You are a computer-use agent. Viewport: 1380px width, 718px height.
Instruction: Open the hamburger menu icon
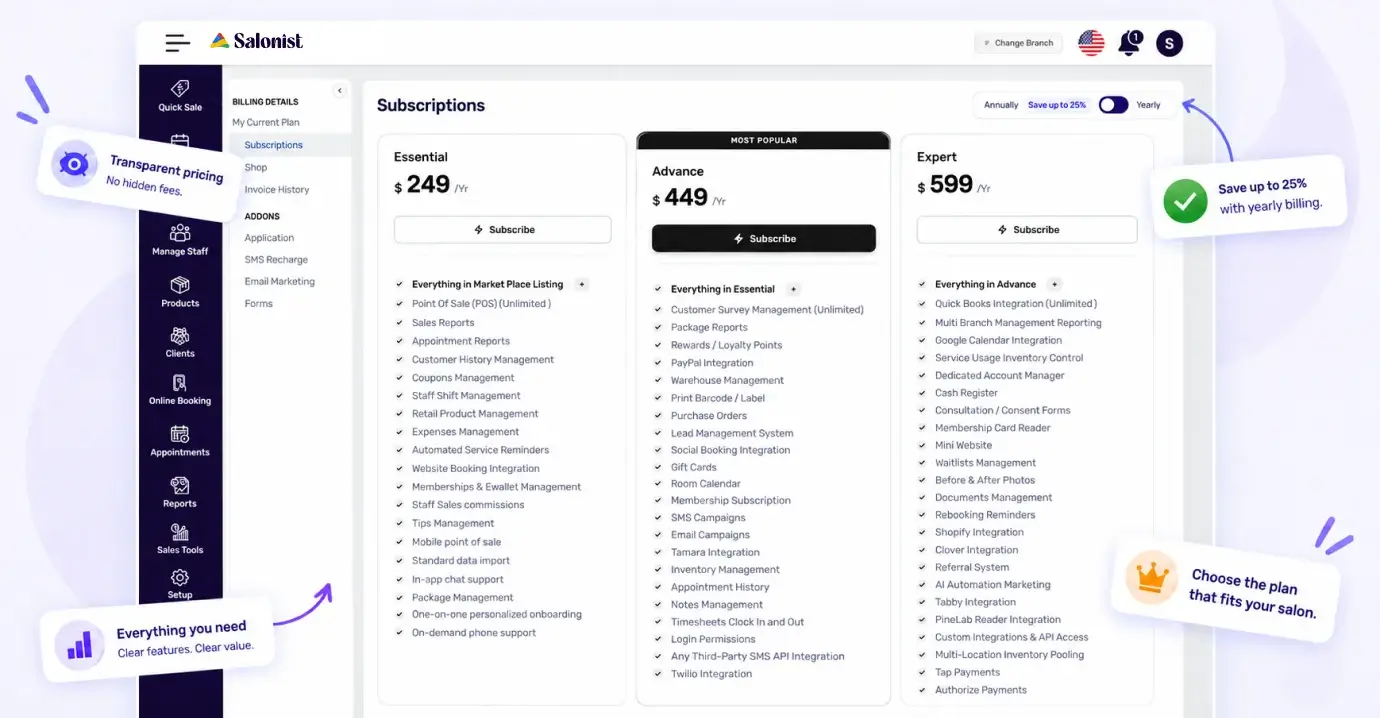(x=178, y=42)
